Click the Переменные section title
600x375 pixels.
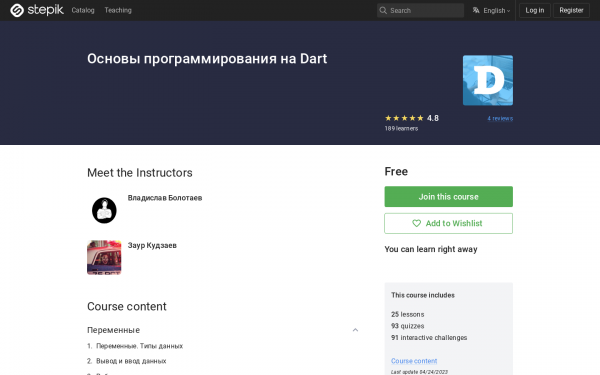tap(113, 330)
